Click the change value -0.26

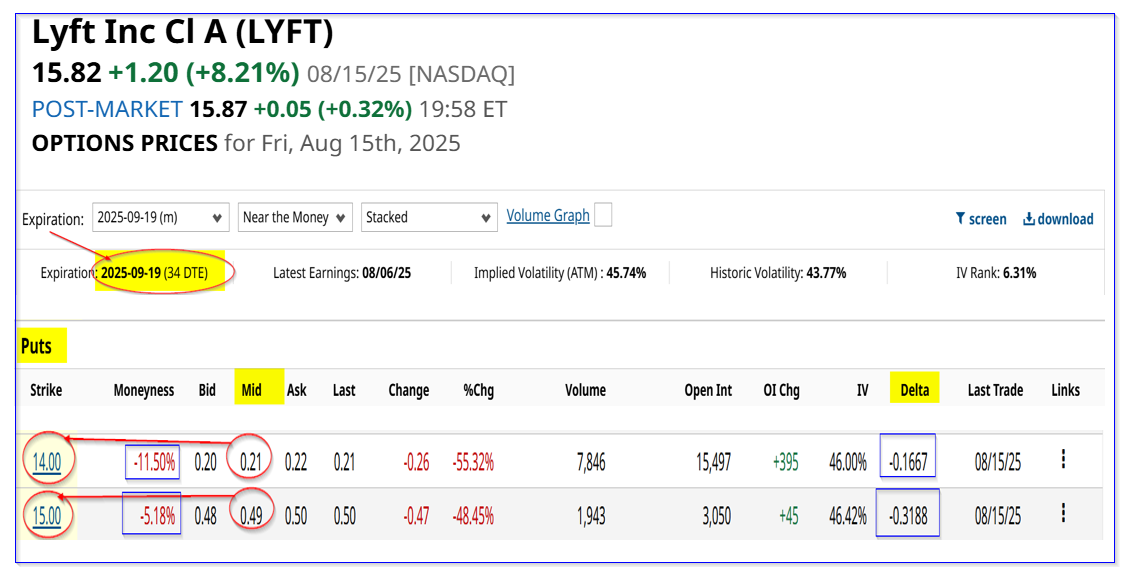(416, 462)
